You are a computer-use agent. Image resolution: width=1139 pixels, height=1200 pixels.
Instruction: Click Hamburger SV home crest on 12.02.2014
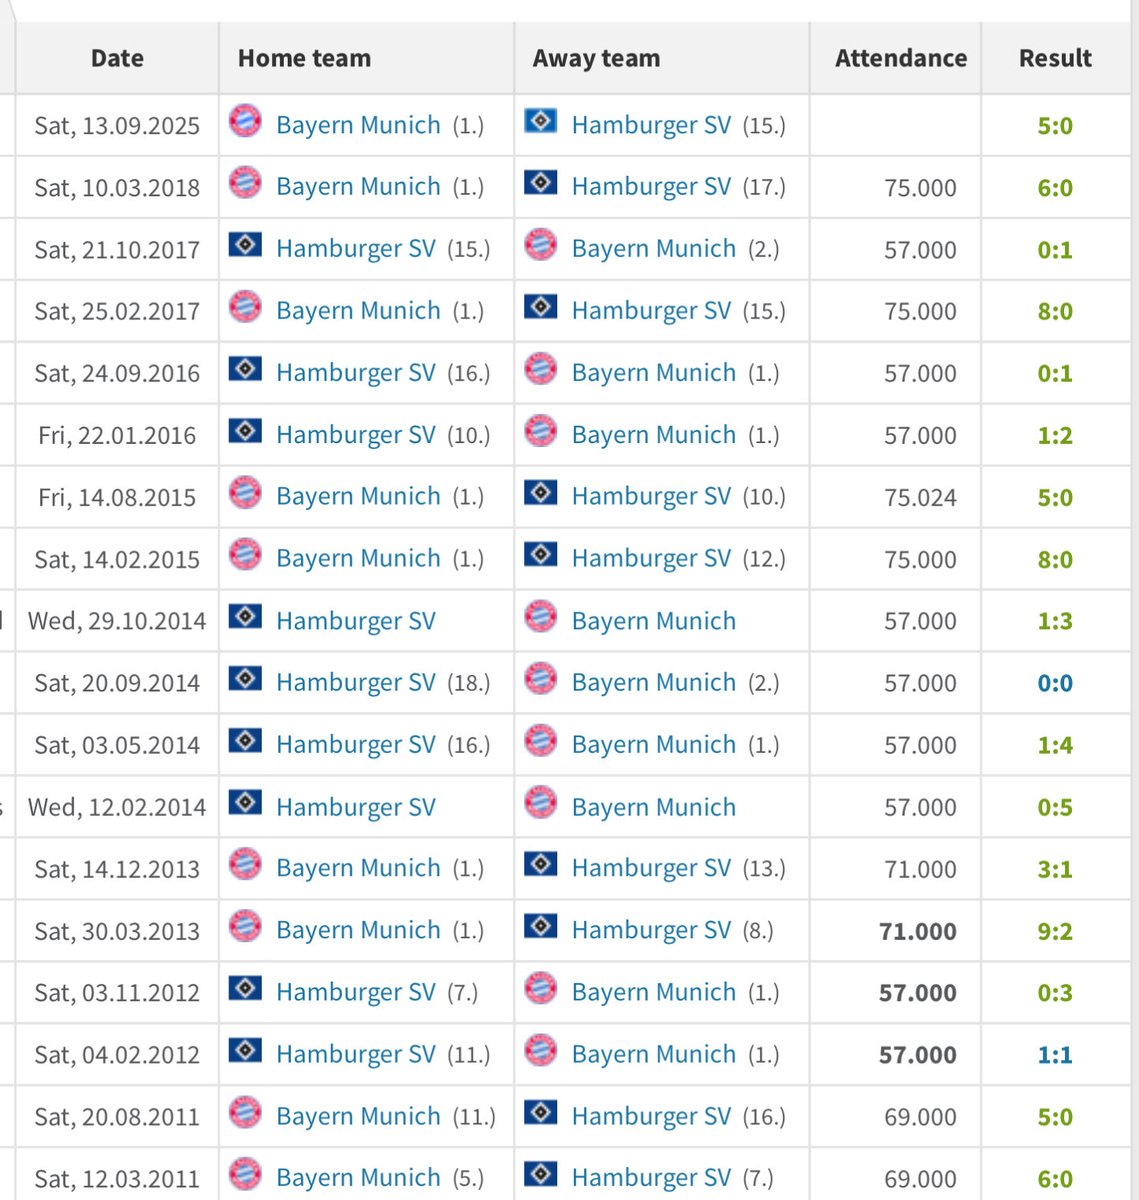(245, 803)
